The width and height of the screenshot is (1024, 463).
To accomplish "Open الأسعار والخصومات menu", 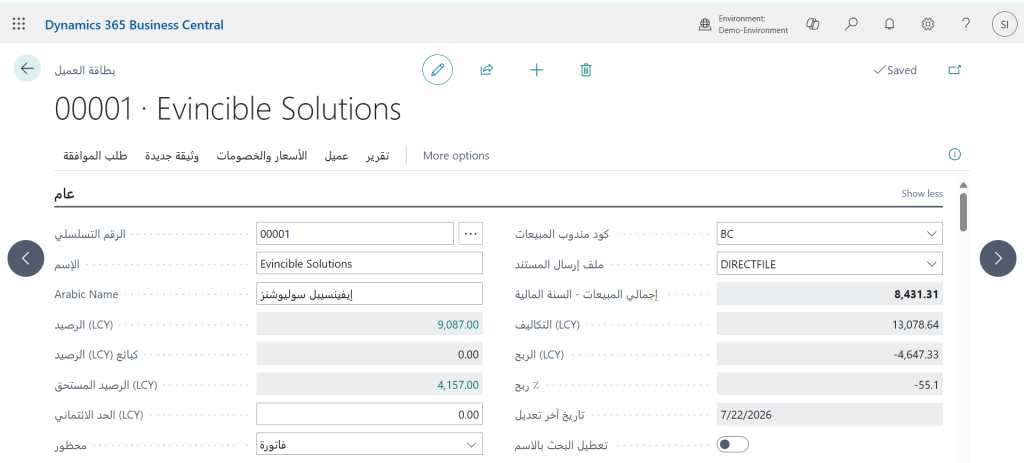I will [x=262, y=155].
